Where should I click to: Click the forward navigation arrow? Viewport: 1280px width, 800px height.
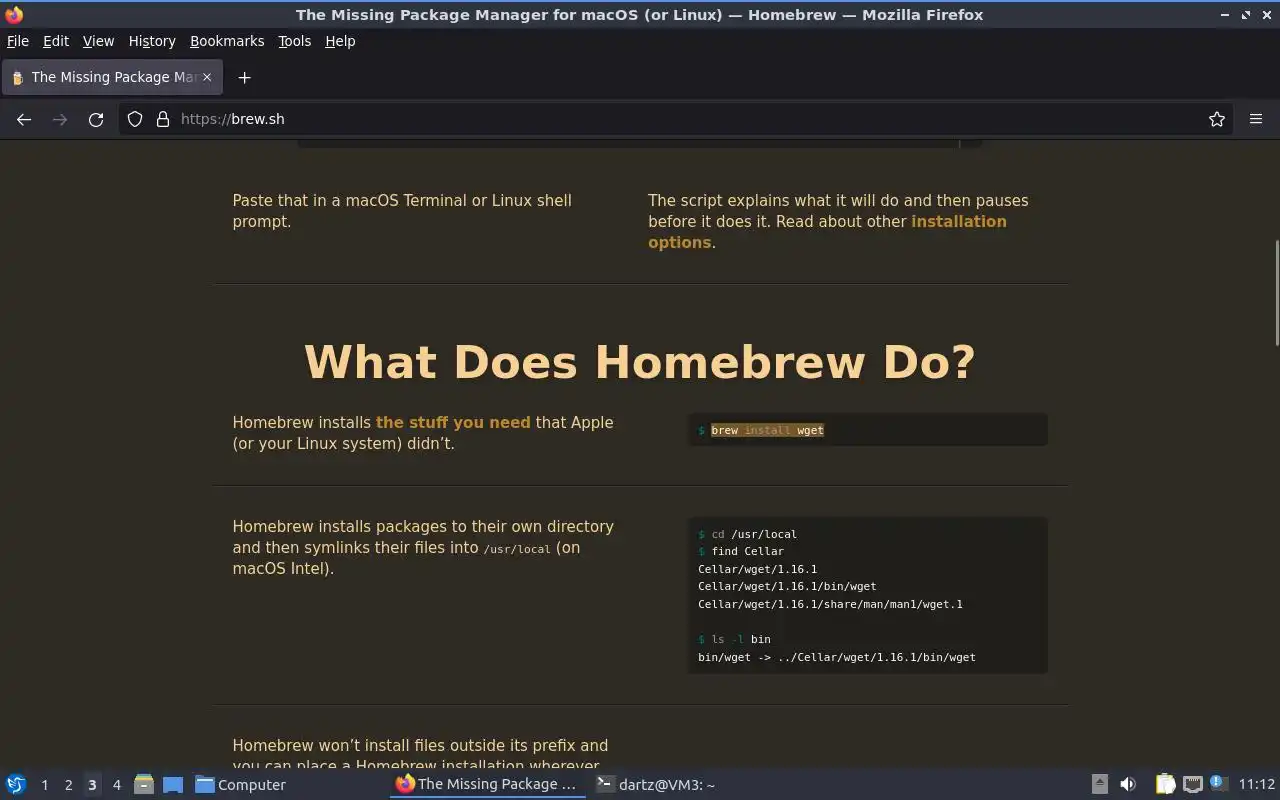coord(60,119)
